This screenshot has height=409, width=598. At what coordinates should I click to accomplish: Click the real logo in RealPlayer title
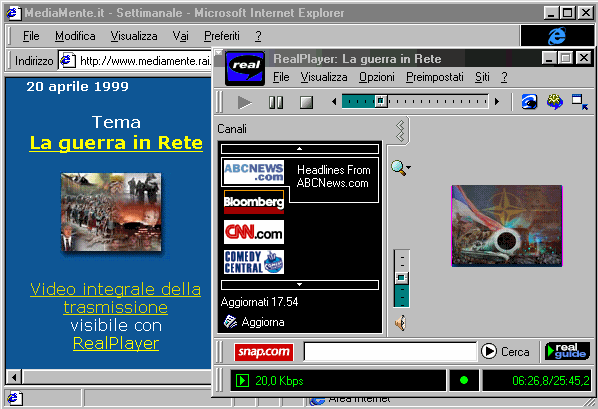click(245, 68)
